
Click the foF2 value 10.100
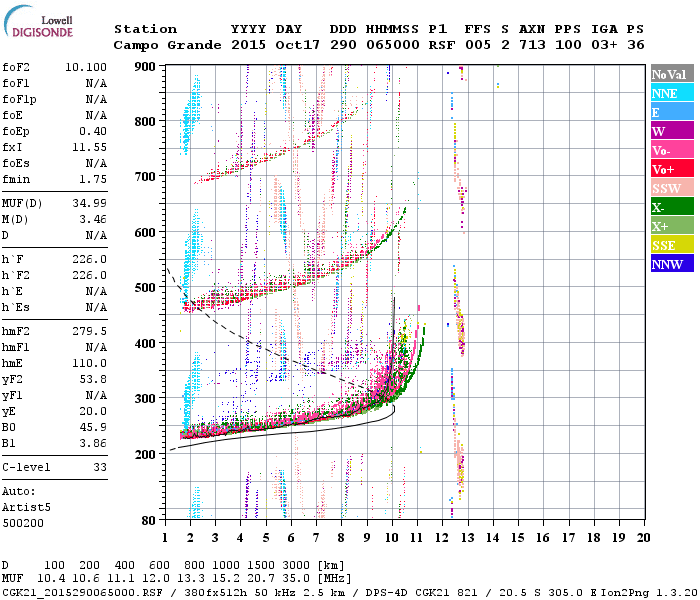click(x=86, y=67)
